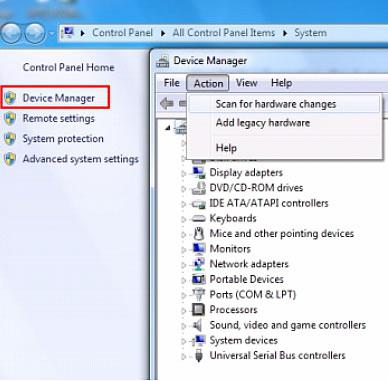Click the Device Manager title bar icon
This screenshot has height=381, width=388.
click(163, 61)
